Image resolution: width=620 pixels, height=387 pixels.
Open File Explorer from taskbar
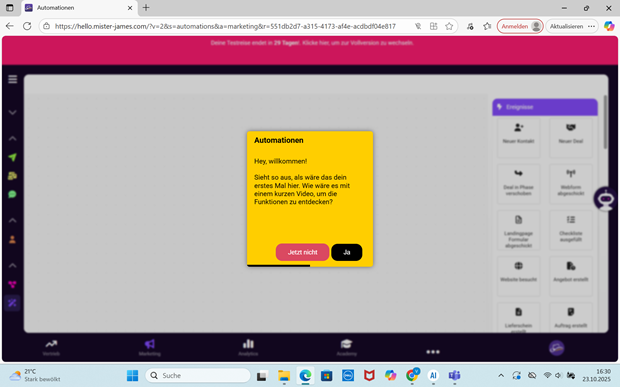(284, 376)
